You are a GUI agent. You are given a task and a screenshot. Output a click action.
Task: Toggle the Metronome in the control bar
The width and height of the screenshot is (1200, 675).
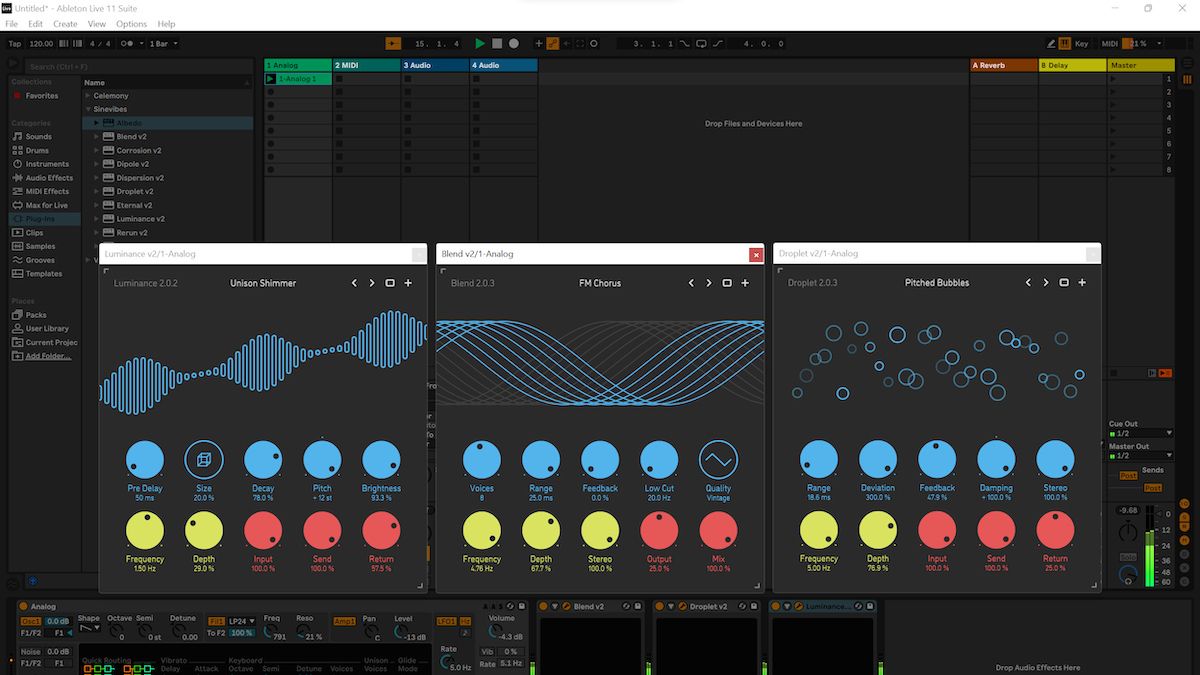point(127,44)
